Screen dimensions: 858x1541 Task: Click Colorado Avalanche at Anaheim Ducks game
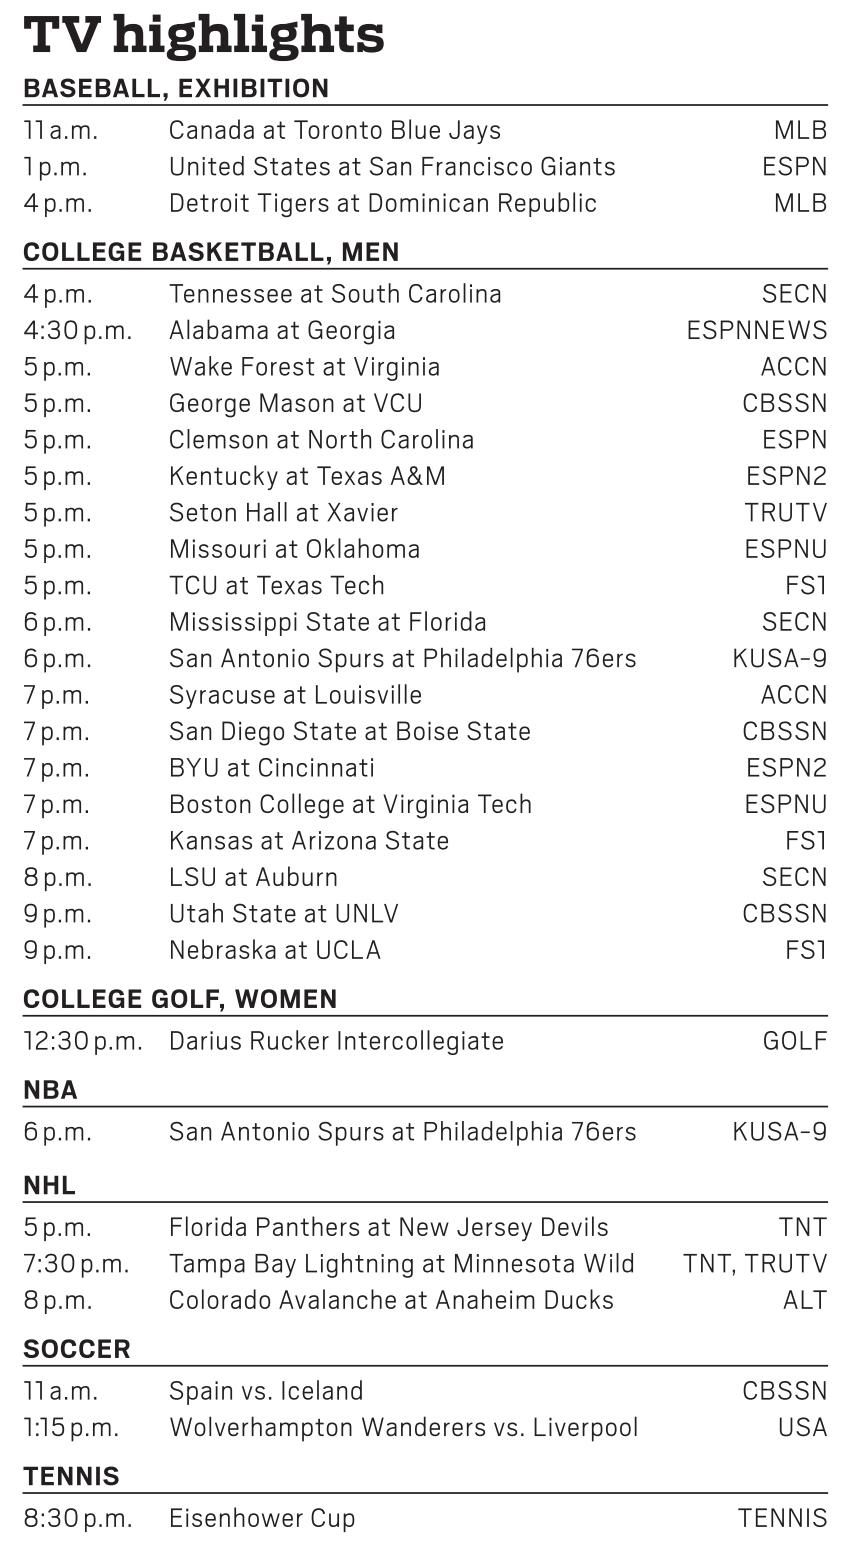click(391, 1300)
